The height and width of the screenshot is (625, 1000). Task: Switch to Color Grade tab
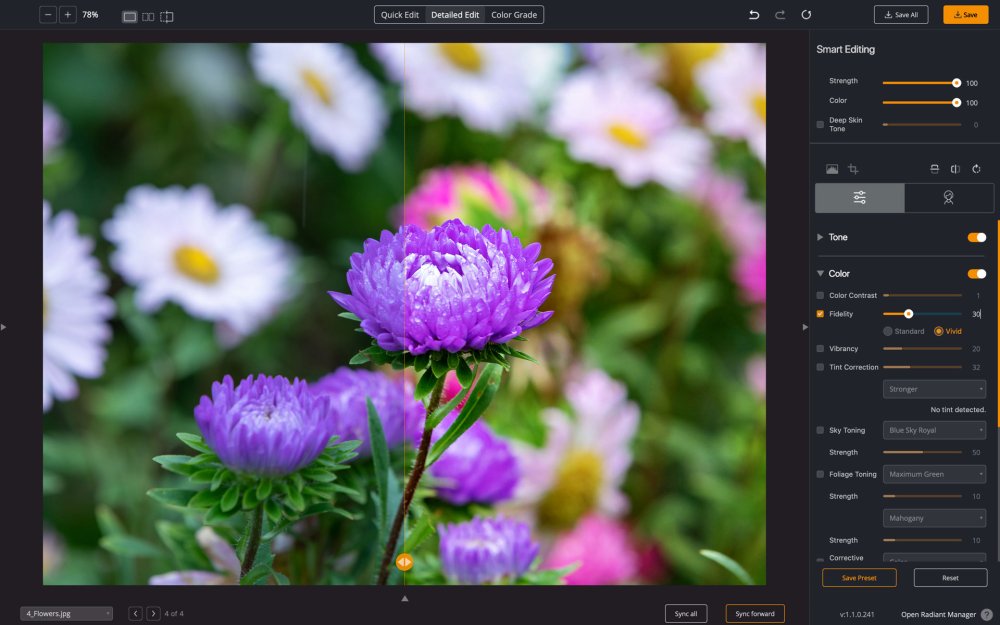pos(514,15)
